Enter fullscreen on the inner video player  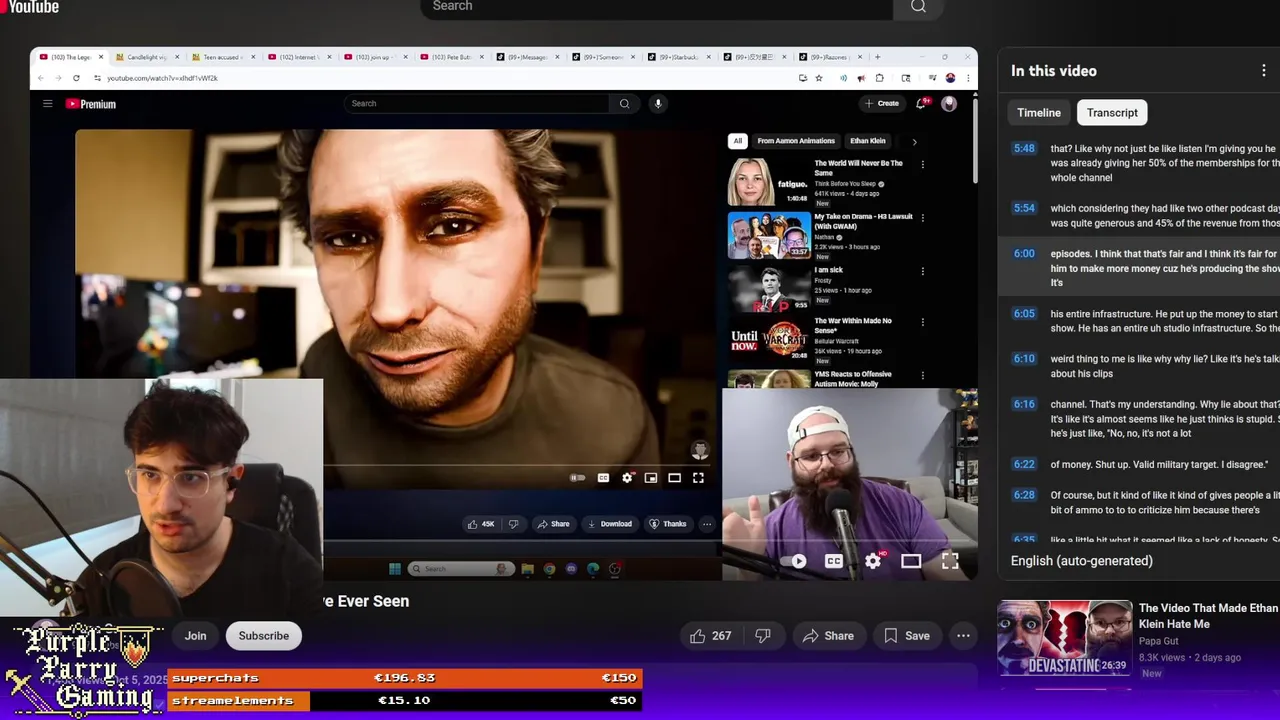click(698, 478)
